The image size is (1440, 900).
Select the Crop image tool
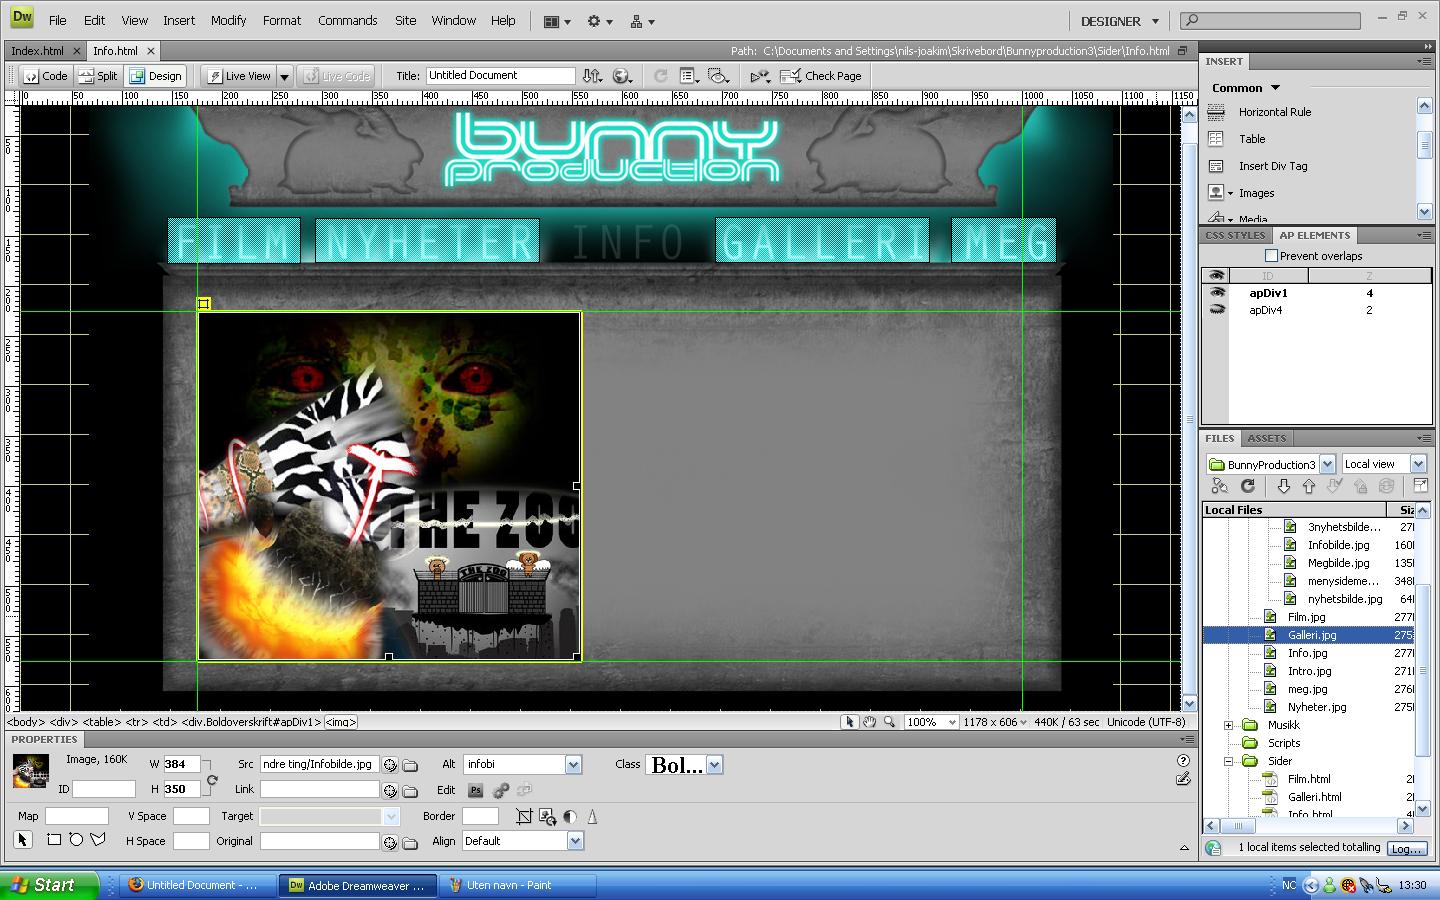tap(524, 817)
